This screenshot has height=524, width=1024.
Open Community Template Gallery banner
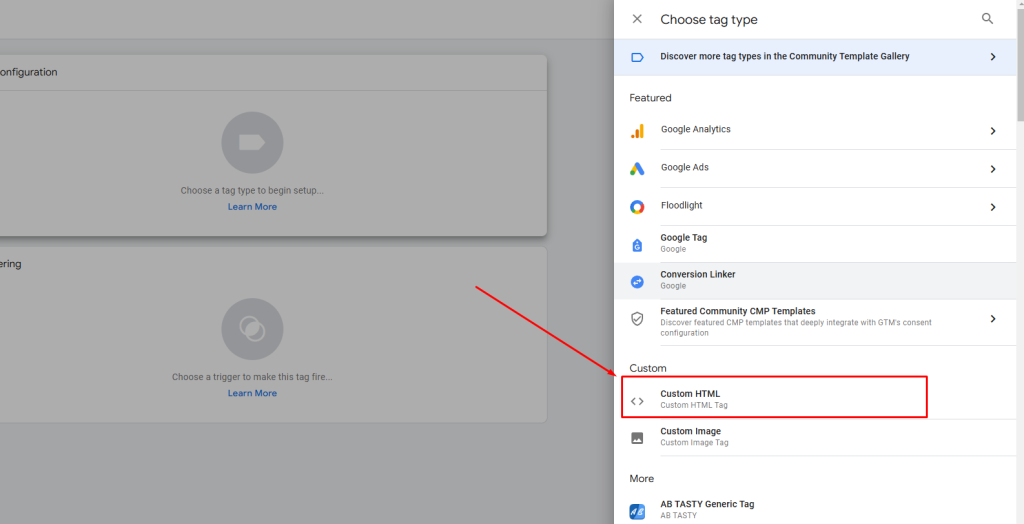pos(815,57)
